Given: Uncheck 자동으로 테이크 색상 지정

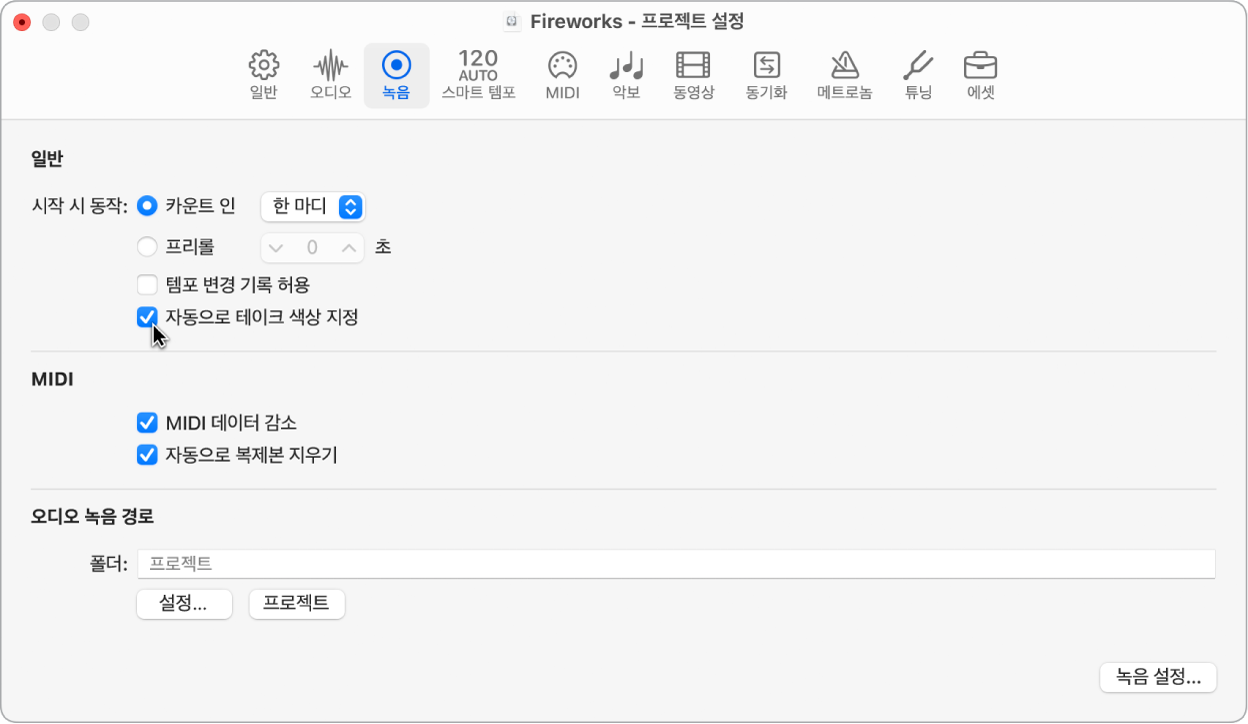Looking at the screenshot, I should click(147, 318).
